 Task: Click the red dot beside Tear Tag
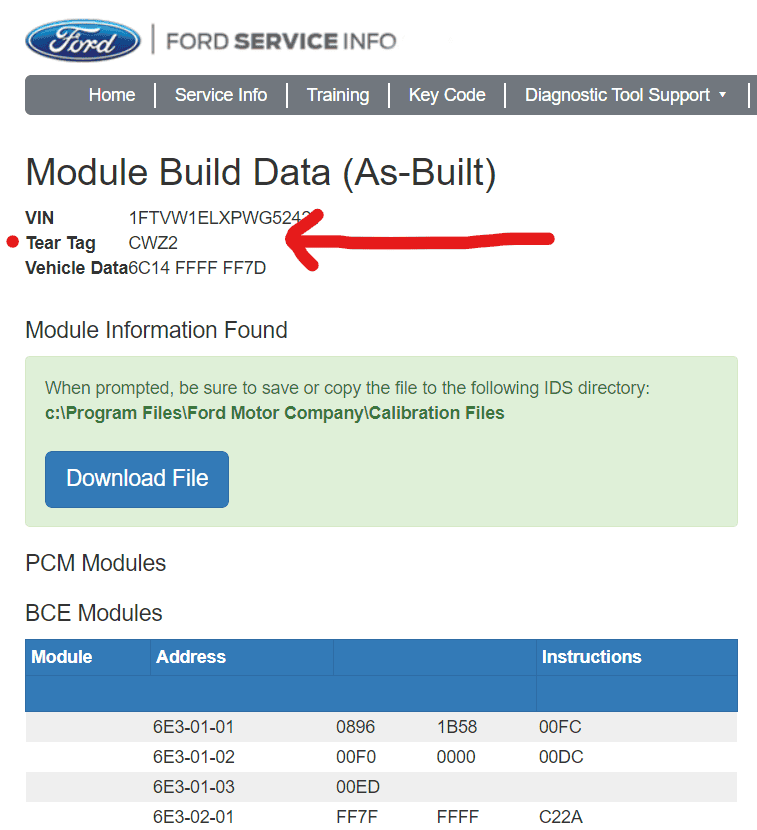pyautogui.click(x=13, y=242)
